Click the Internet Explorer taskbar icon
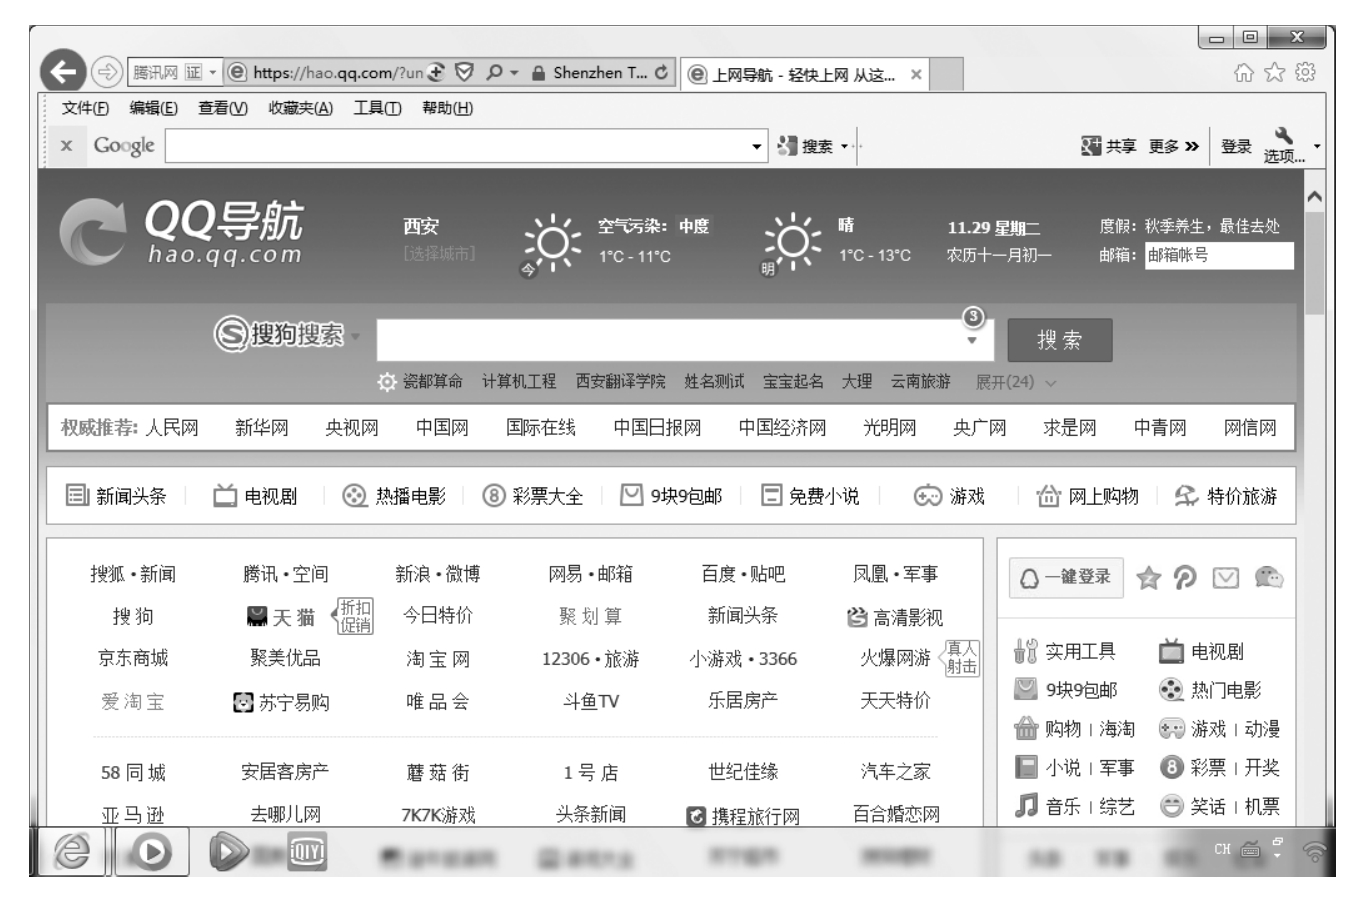 72,851
